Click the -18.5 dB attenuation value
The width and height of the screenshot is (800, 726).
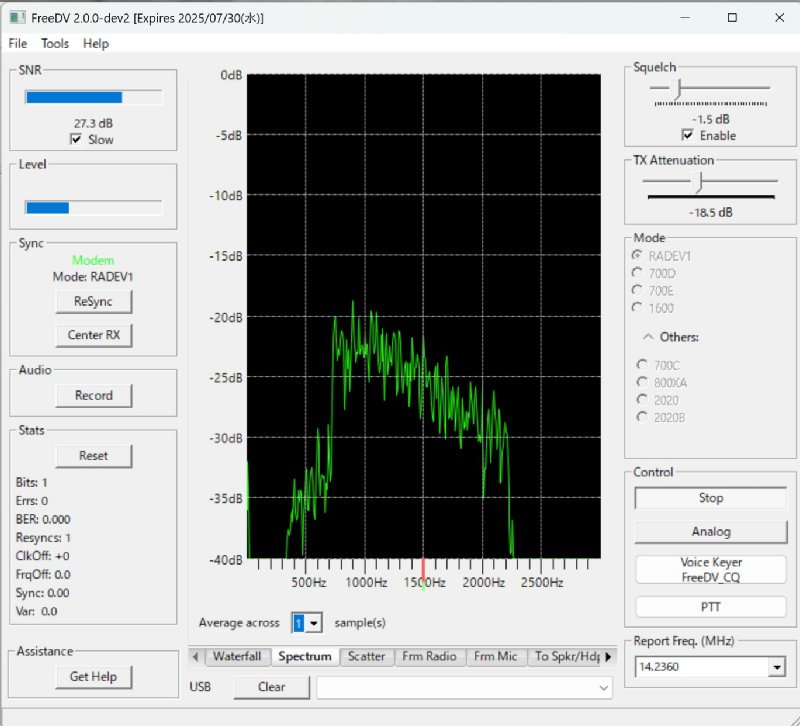[711, 212]
